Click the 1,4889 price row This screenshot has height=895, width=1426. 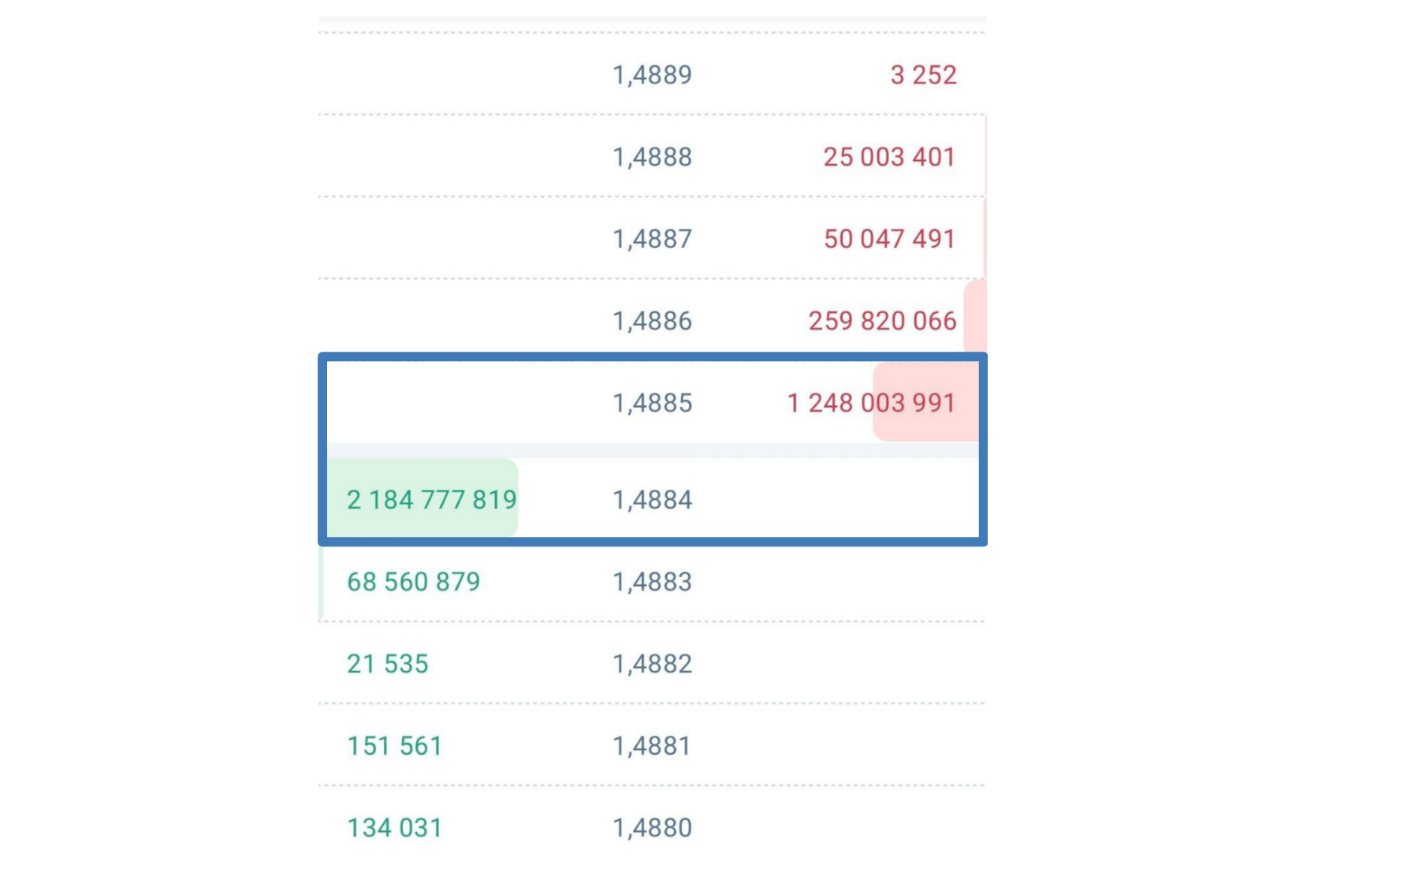[652, 75]
